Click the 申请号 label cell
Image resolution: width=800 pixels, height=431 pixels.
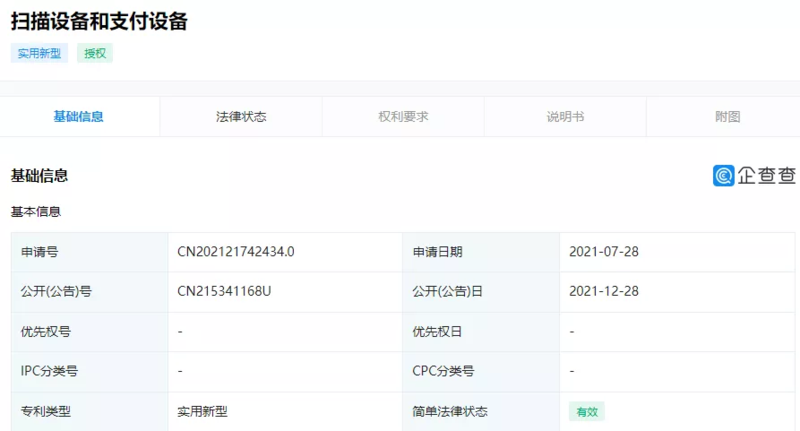tap(90, 252)
